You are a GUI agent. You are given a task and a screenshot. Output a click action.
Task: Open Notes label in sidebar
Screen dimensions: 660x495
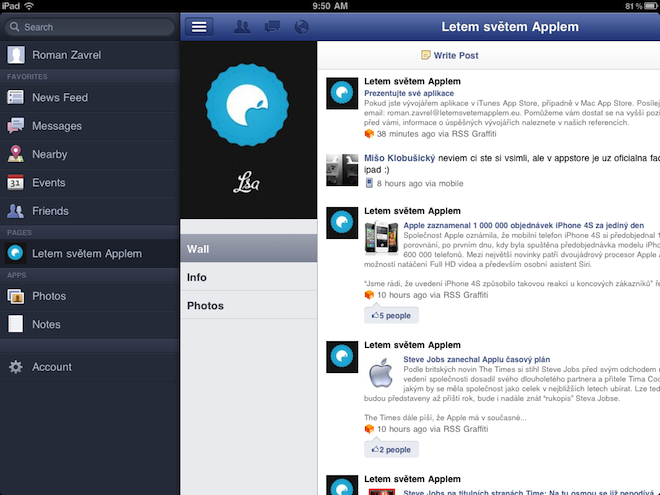46,325
